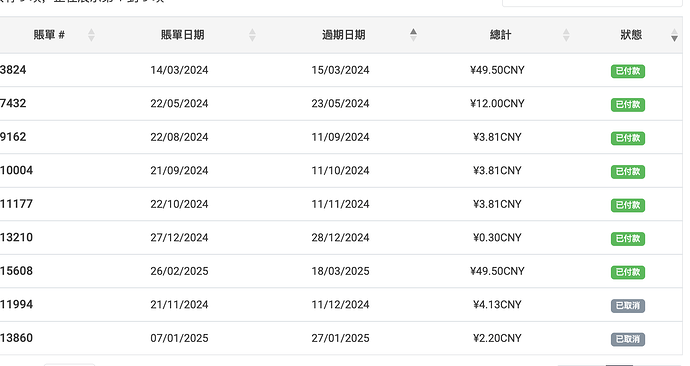Select due date 15/03/2024
690x366 pixels.
[x=340, y=70]
